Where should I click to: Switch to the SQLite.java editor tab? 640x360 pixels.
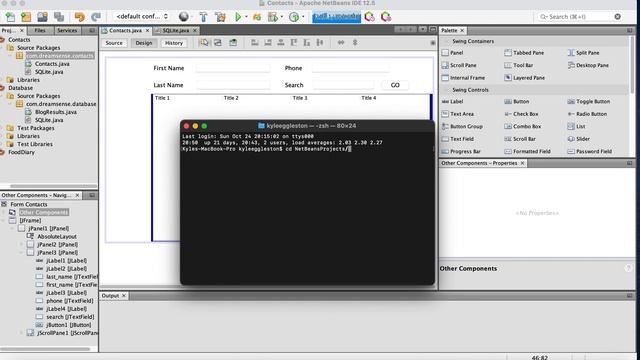(176, 31)
